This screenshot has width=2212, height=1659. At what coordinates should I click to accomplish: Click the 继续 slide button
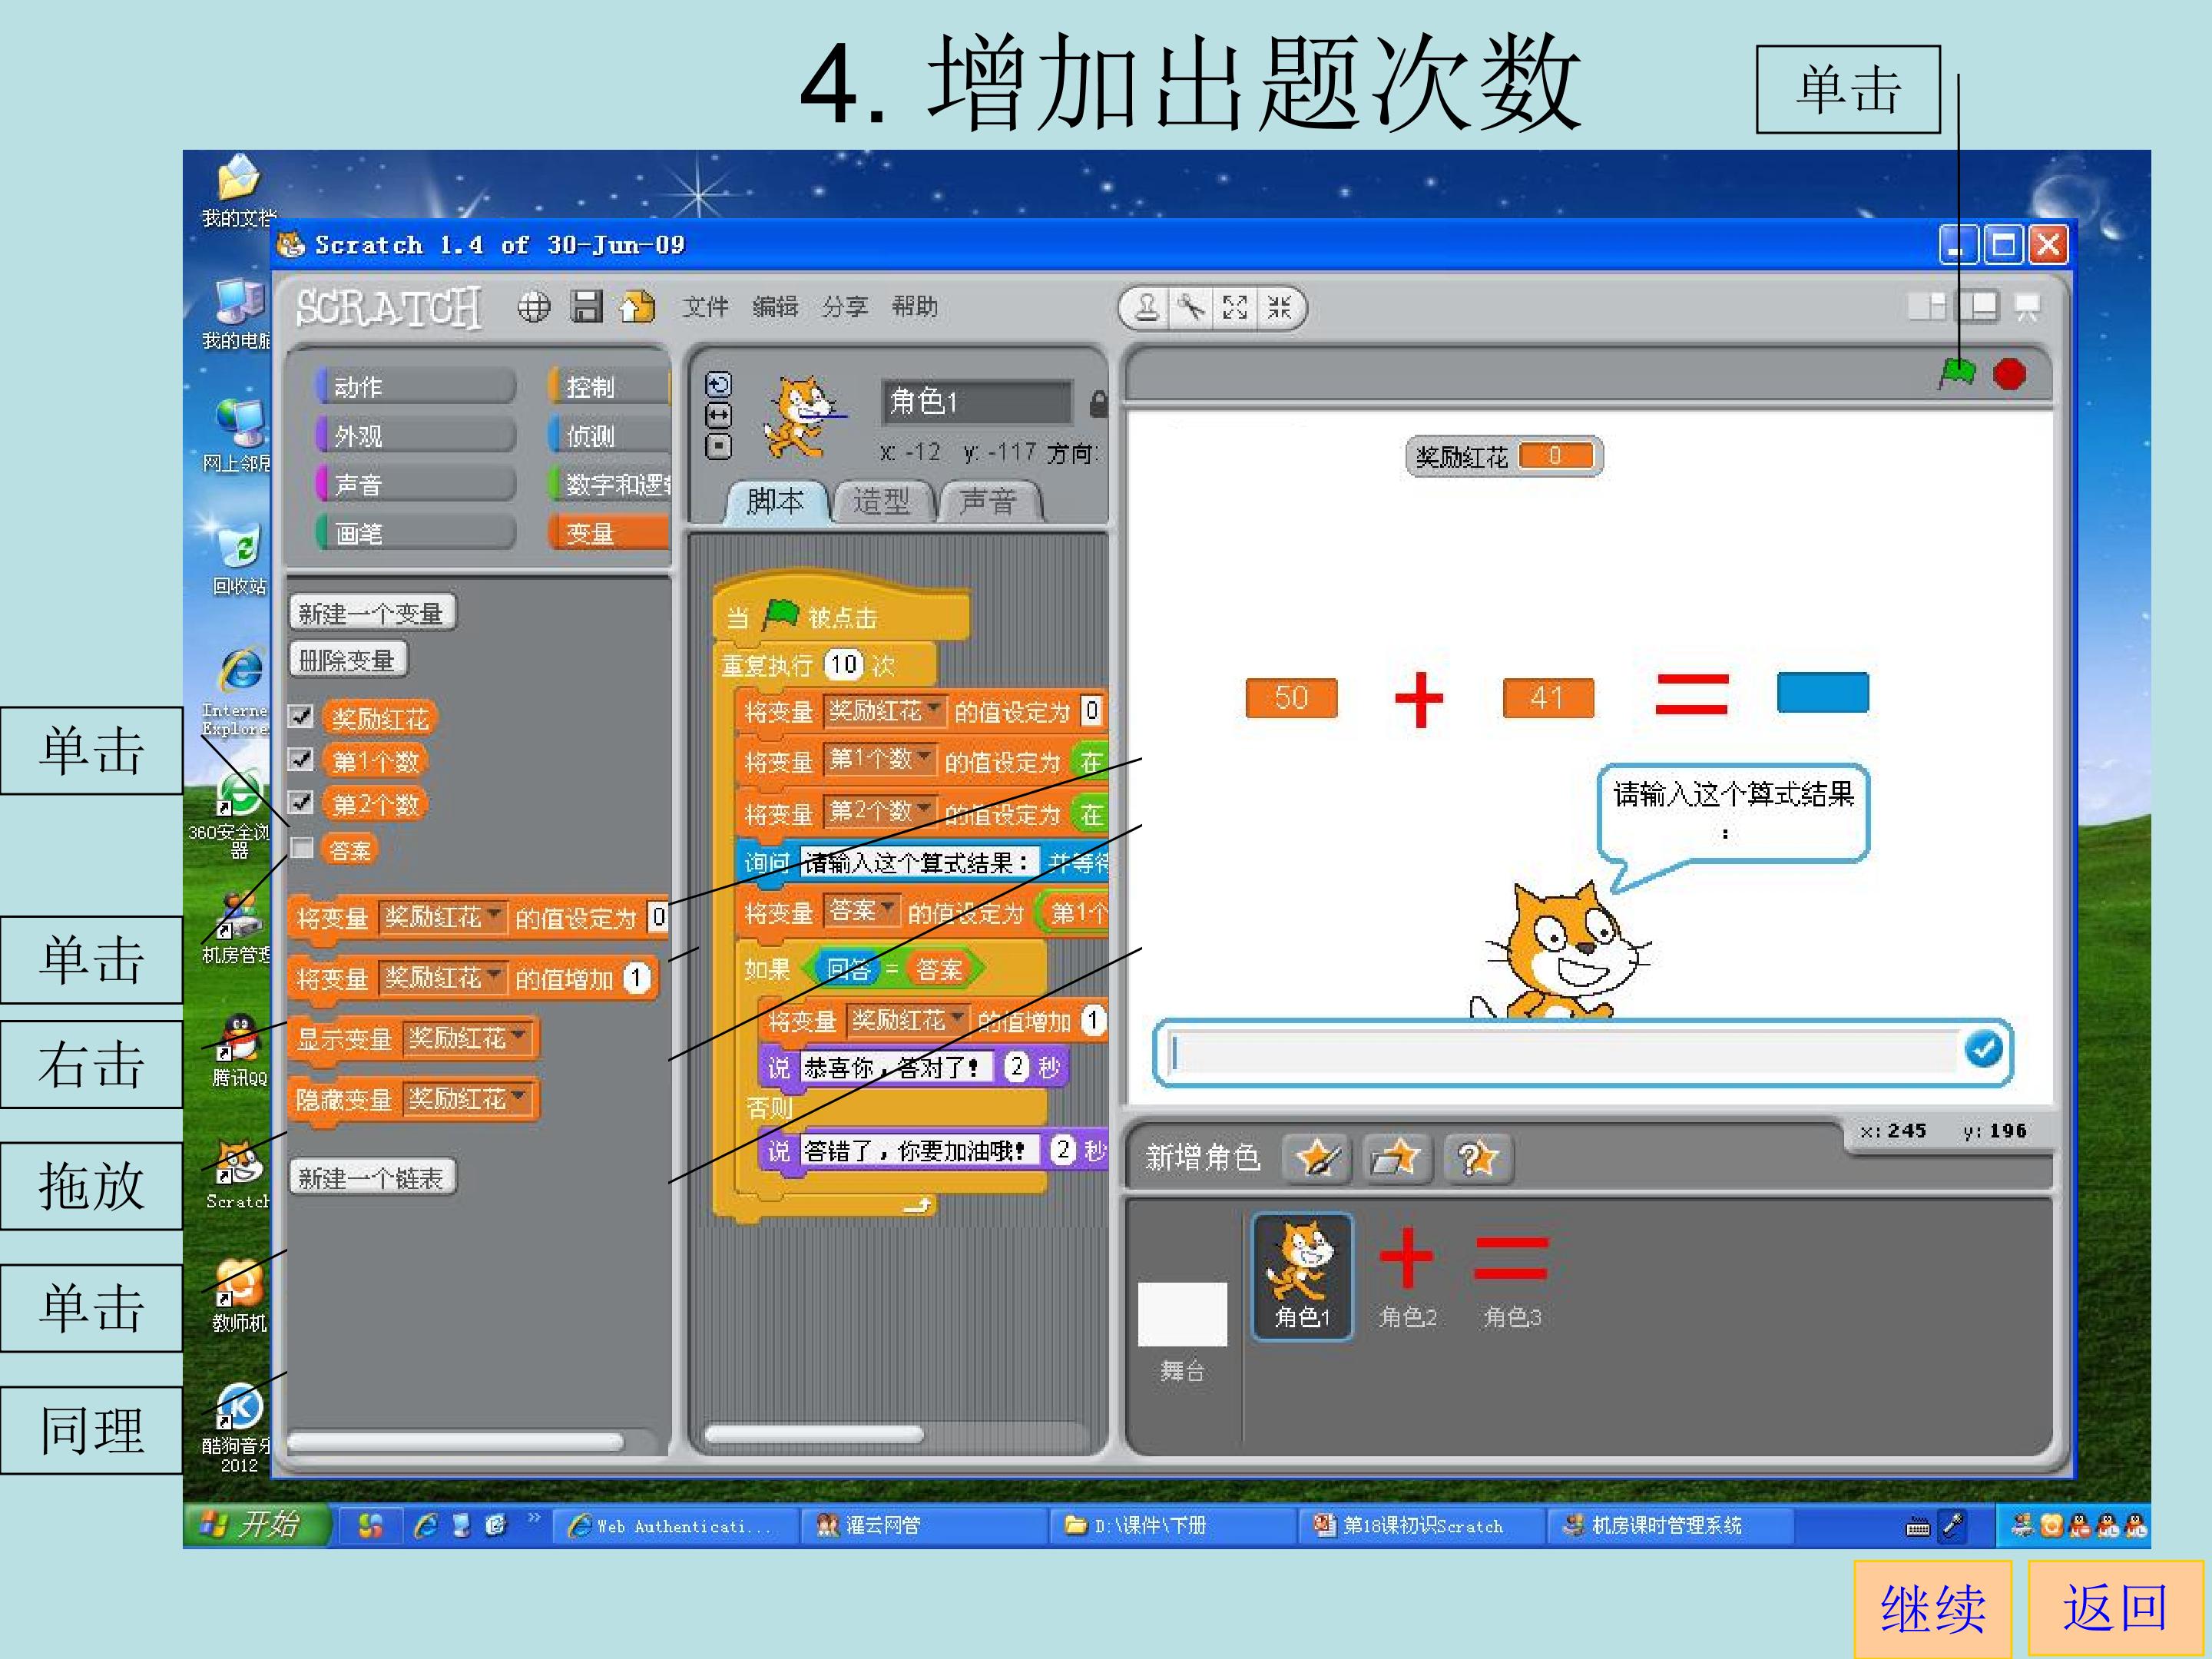pyautogui.click(x=1932, y=1609)
